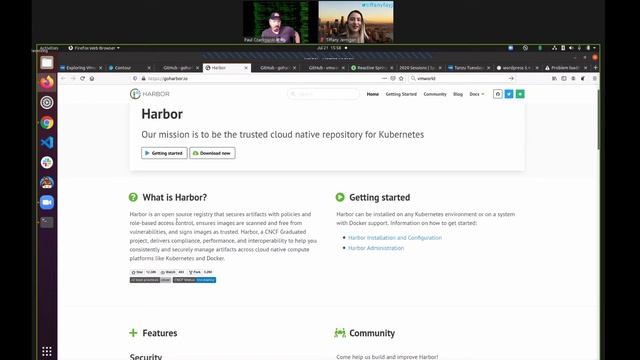Go back in Firefox history

63,78
